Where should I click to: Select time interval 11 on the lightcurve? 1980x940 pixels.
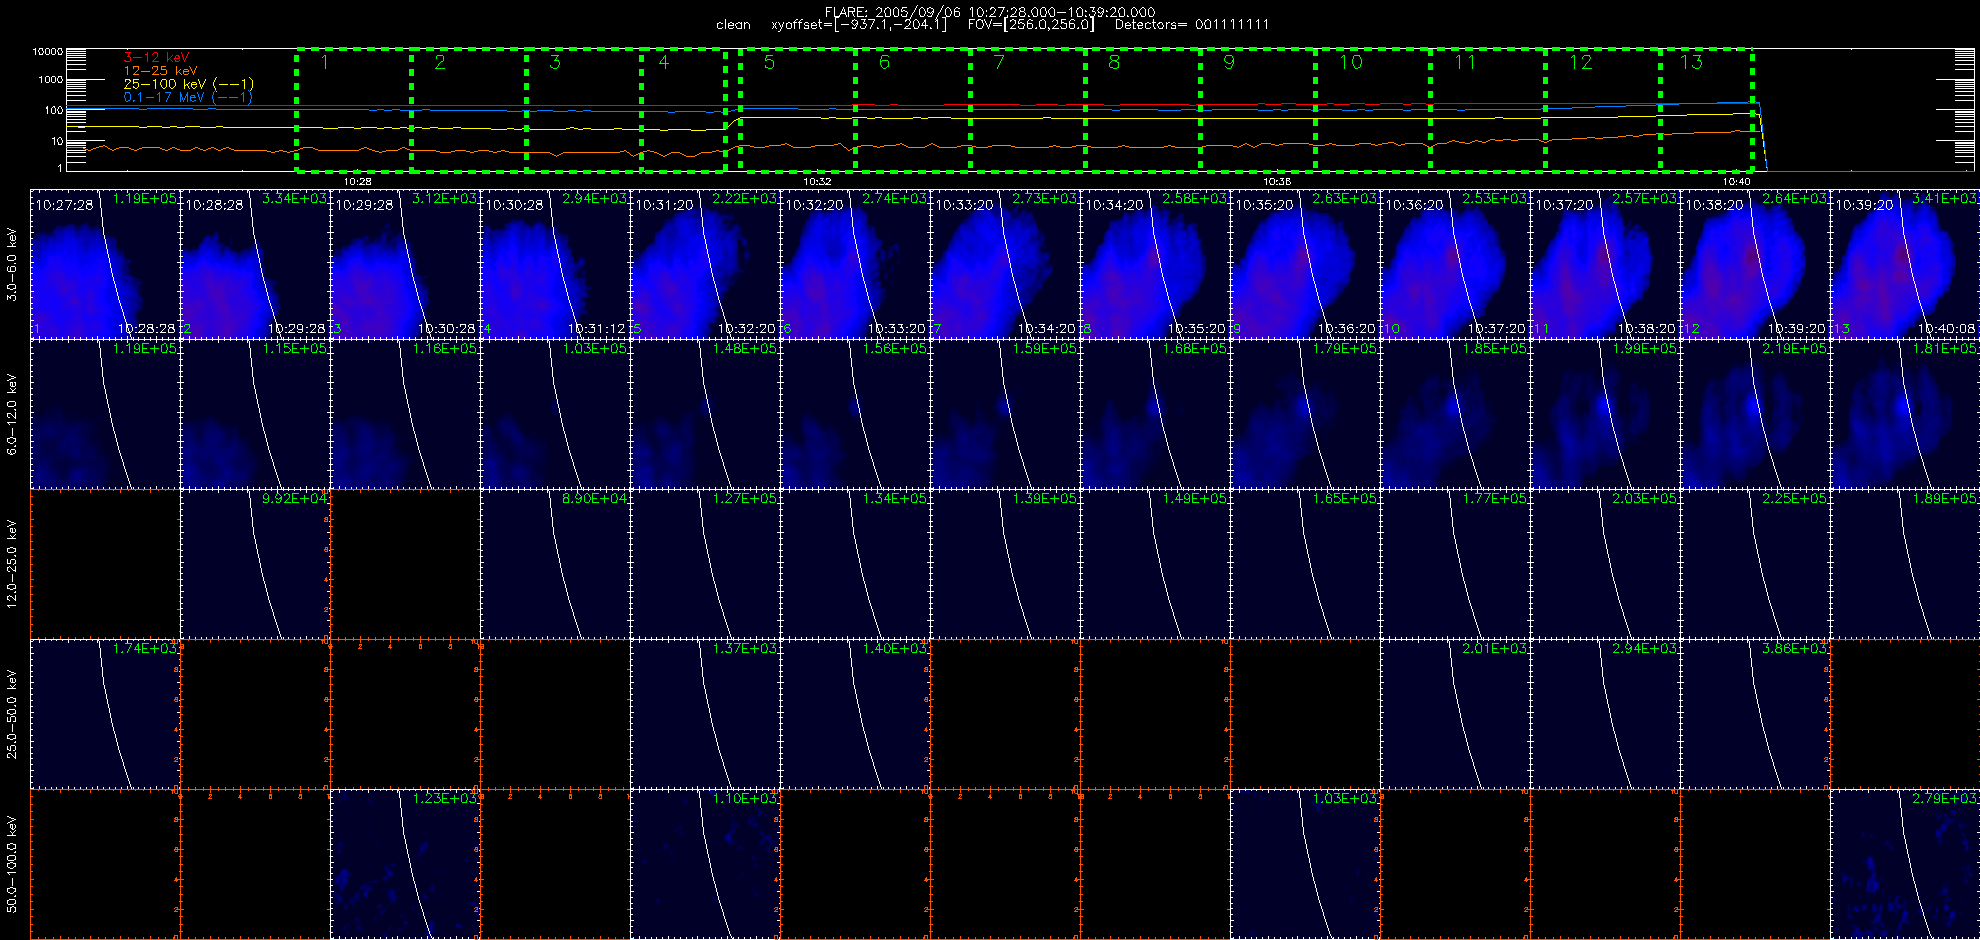click(1487, 110)
